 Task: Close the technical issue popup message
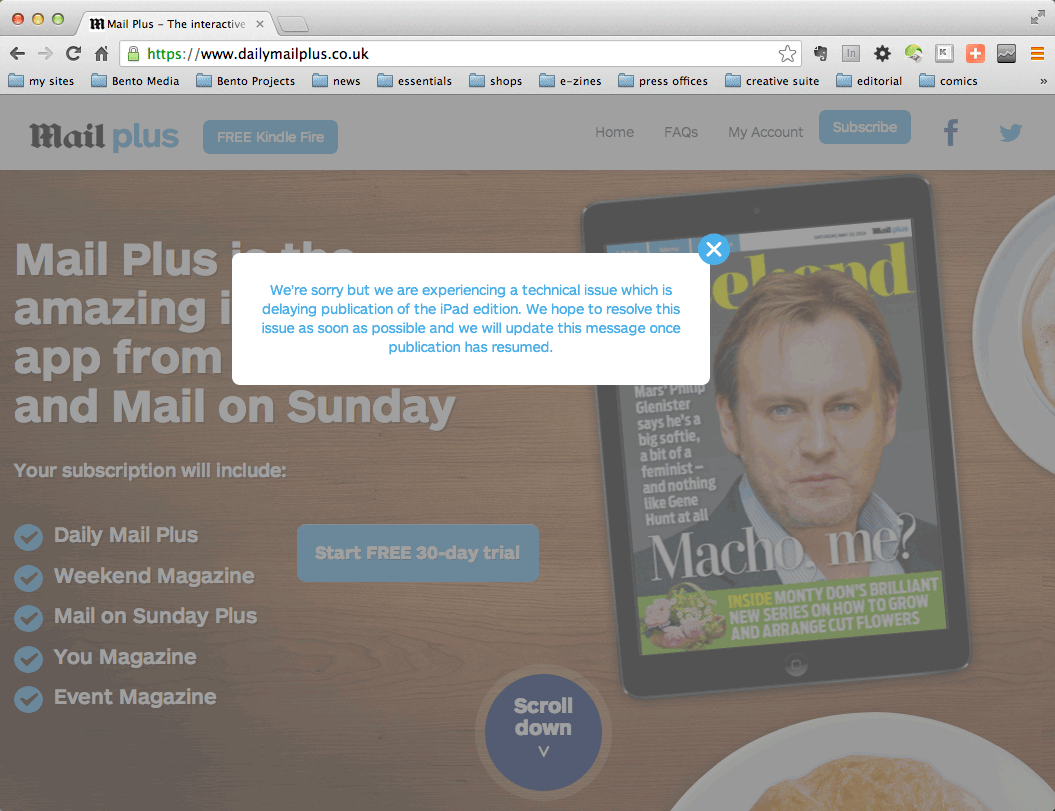pyautogui.click(x=714, y=250)
